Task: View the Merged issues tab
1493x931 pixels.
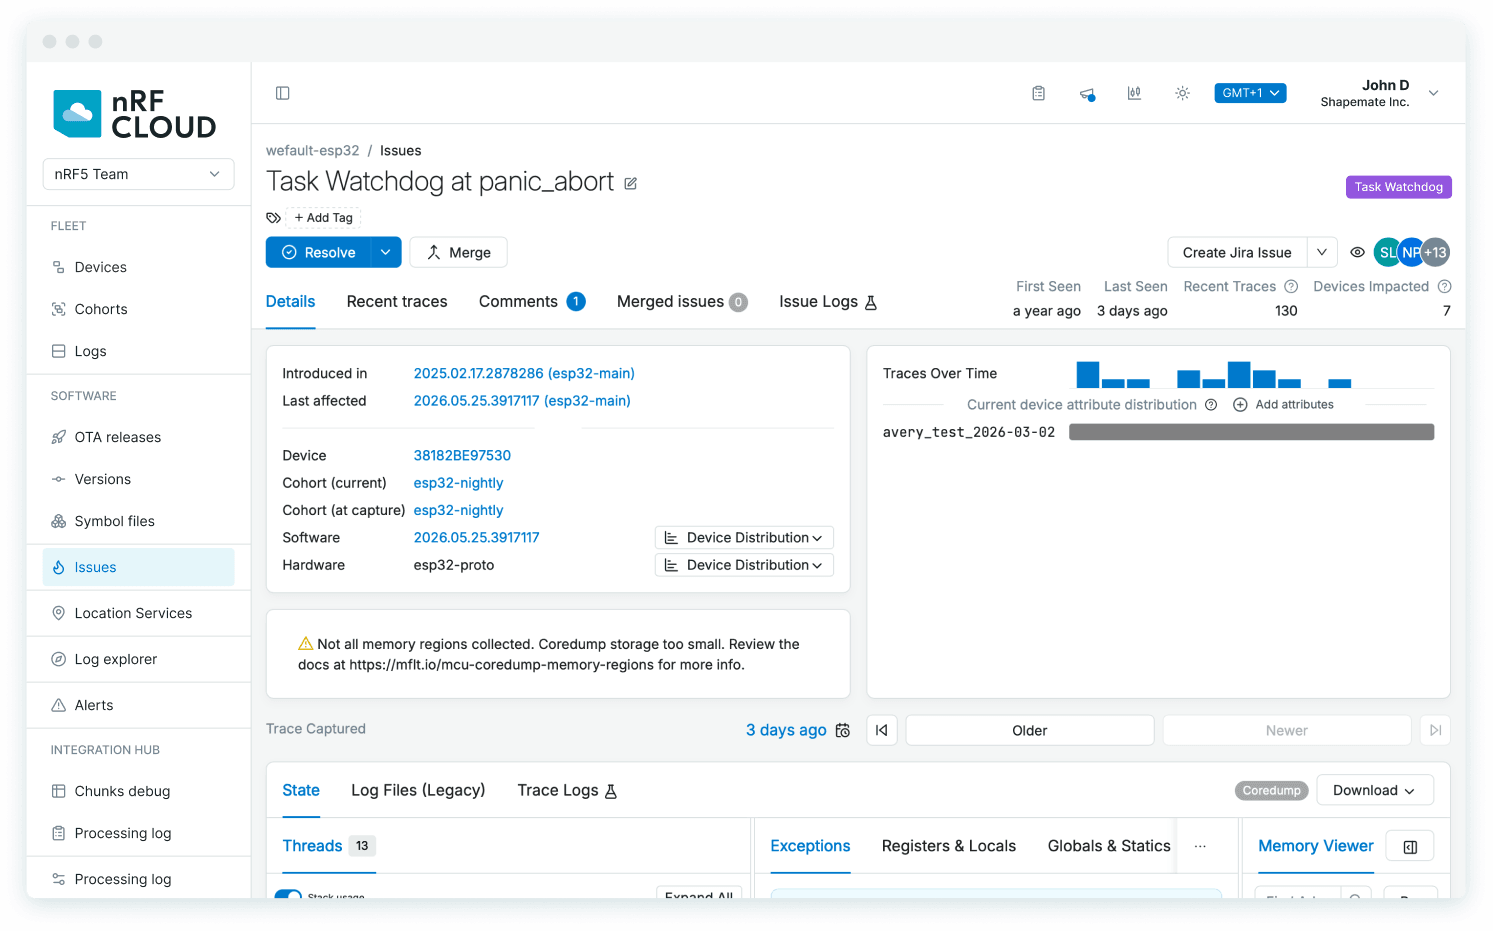Action: pyautogui.click(x=682, y=302)
